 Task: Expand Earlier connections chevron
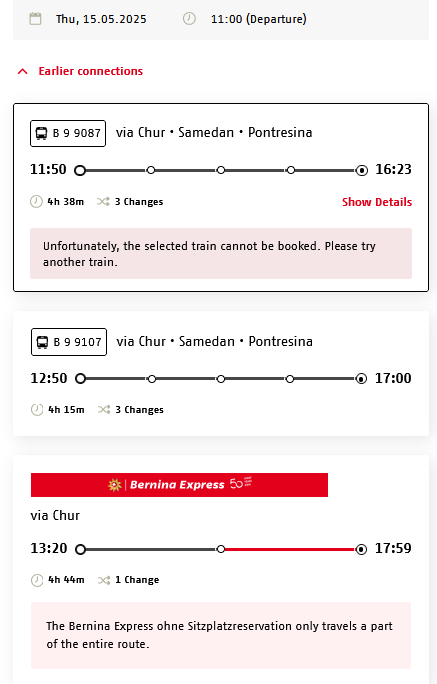(x=23, y=71)
